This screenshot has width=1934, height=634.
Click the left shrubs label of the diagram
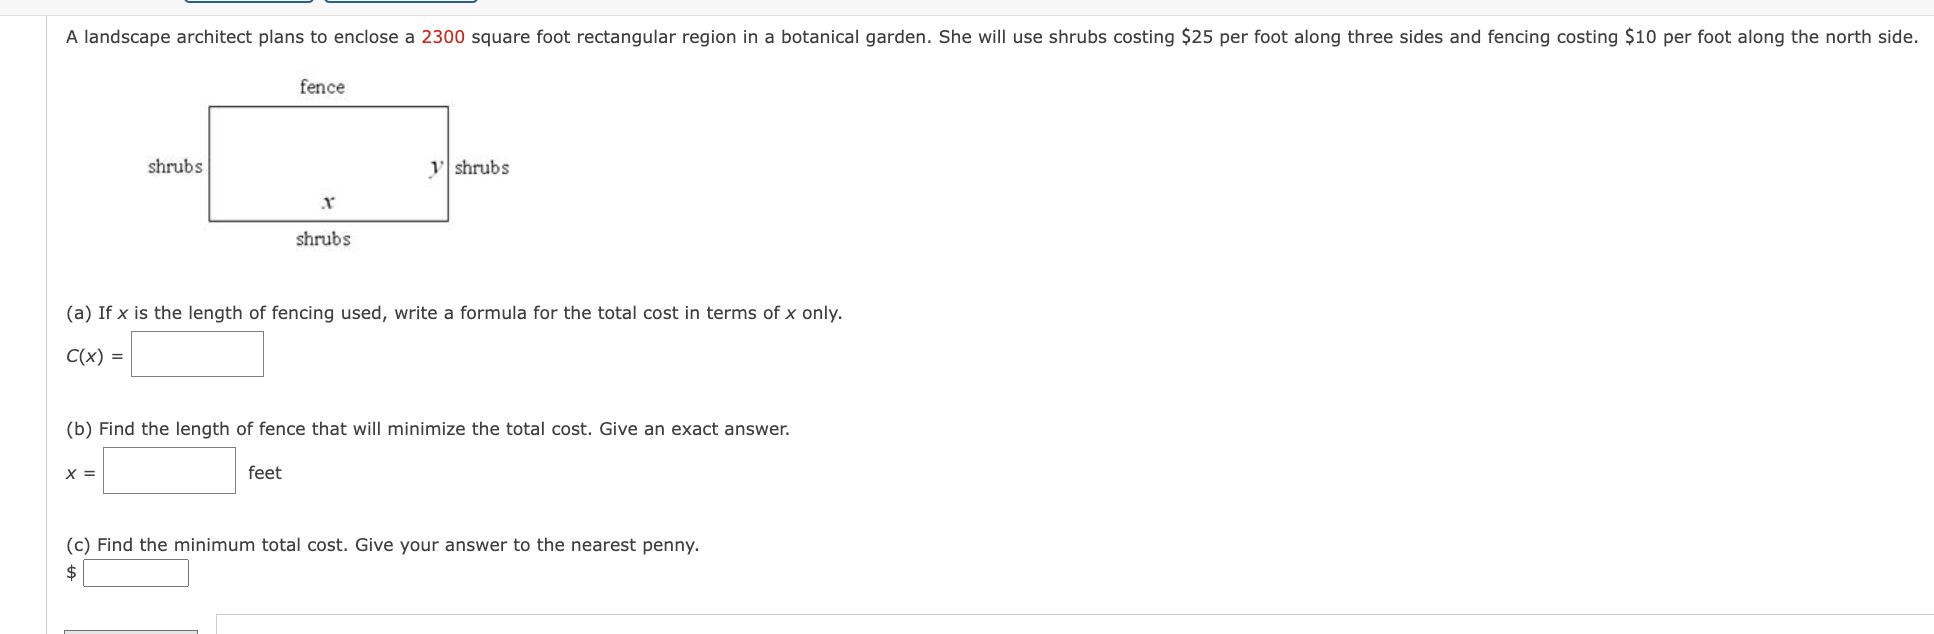(x=174, y=168)
